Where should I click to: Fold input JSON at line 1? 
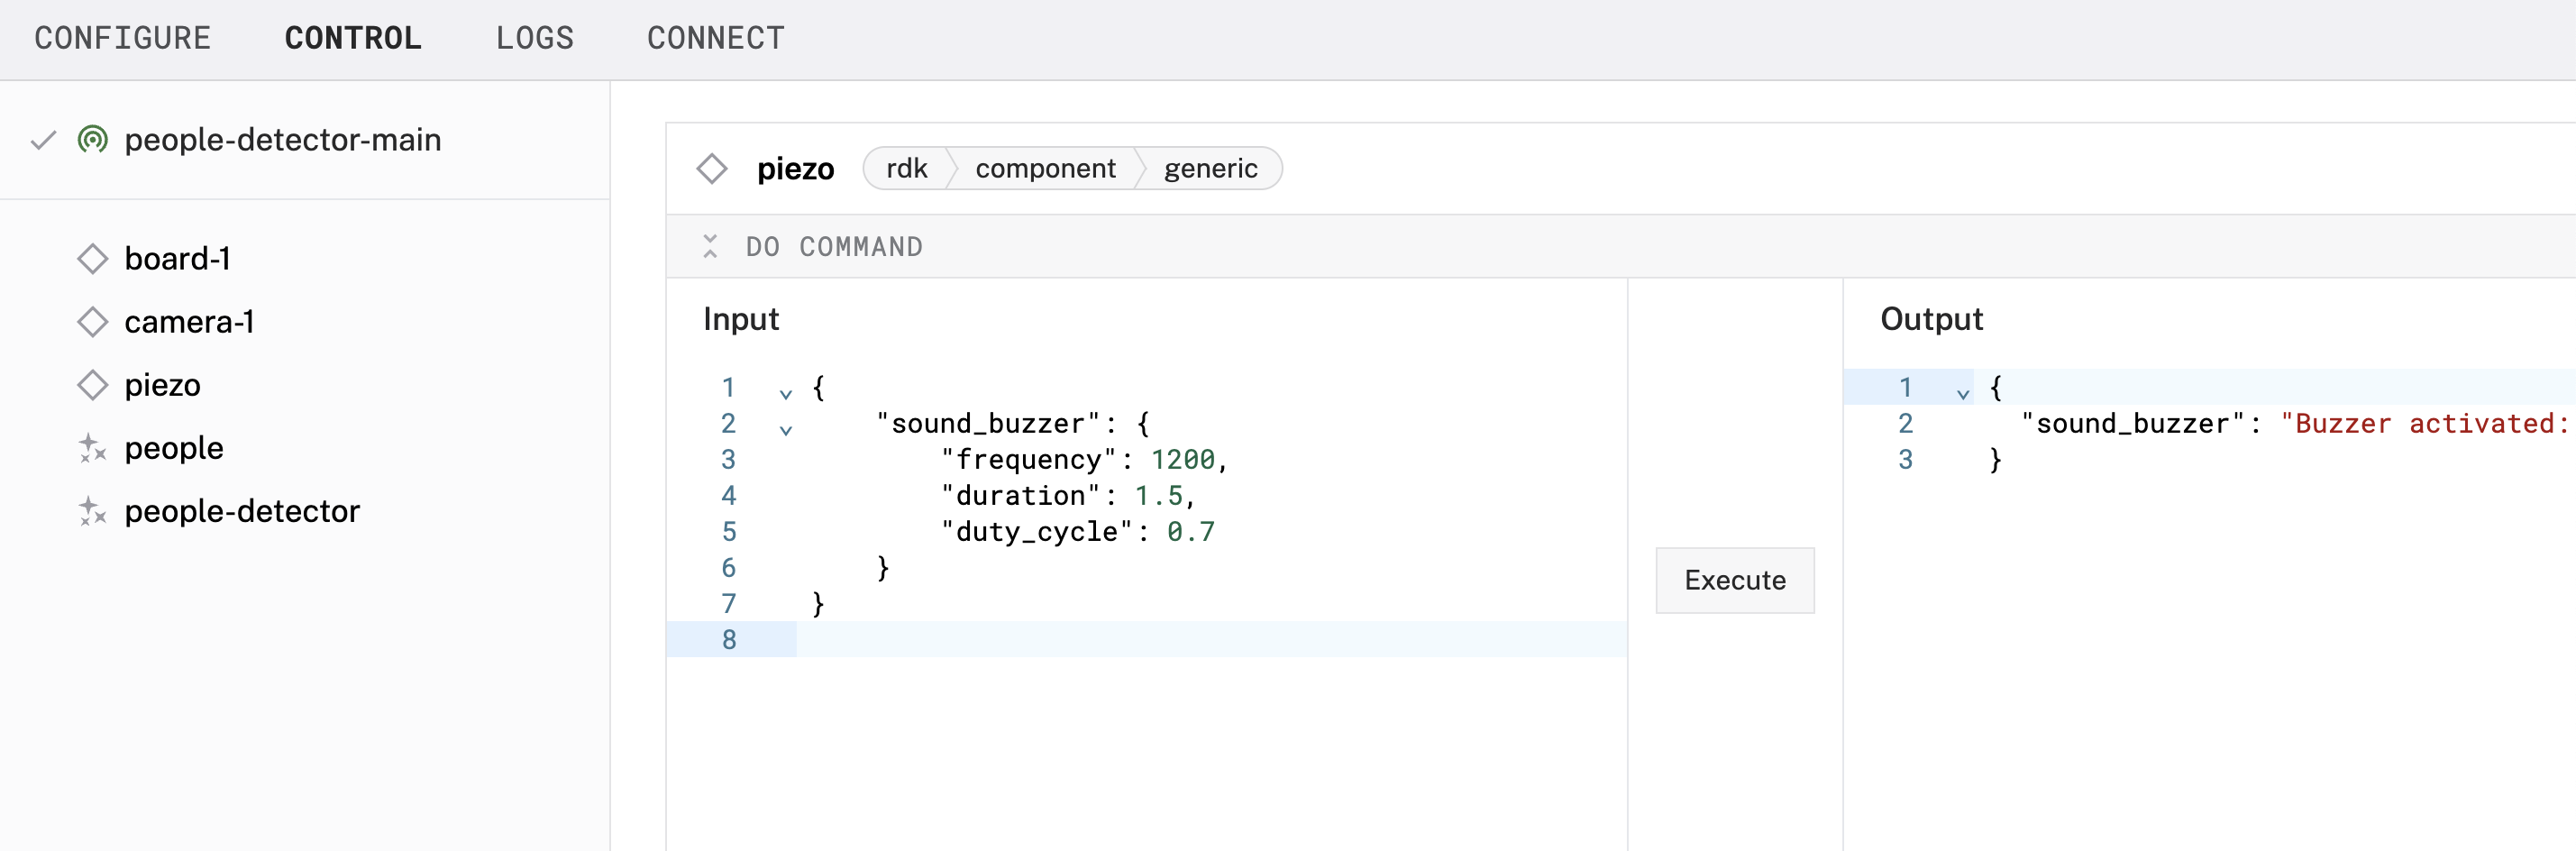786,393
